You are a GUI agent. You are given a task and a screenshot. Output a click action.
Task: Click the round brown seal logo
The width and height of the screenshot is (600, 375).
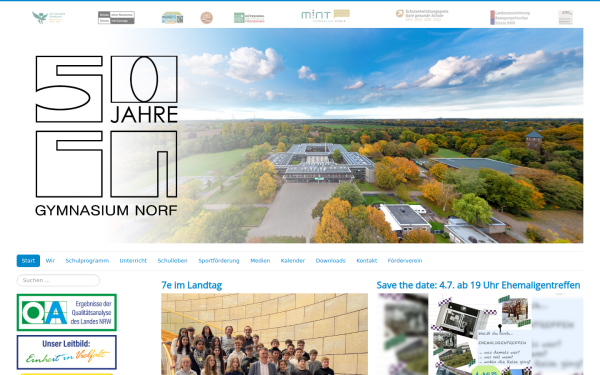[x=207, y=18]
